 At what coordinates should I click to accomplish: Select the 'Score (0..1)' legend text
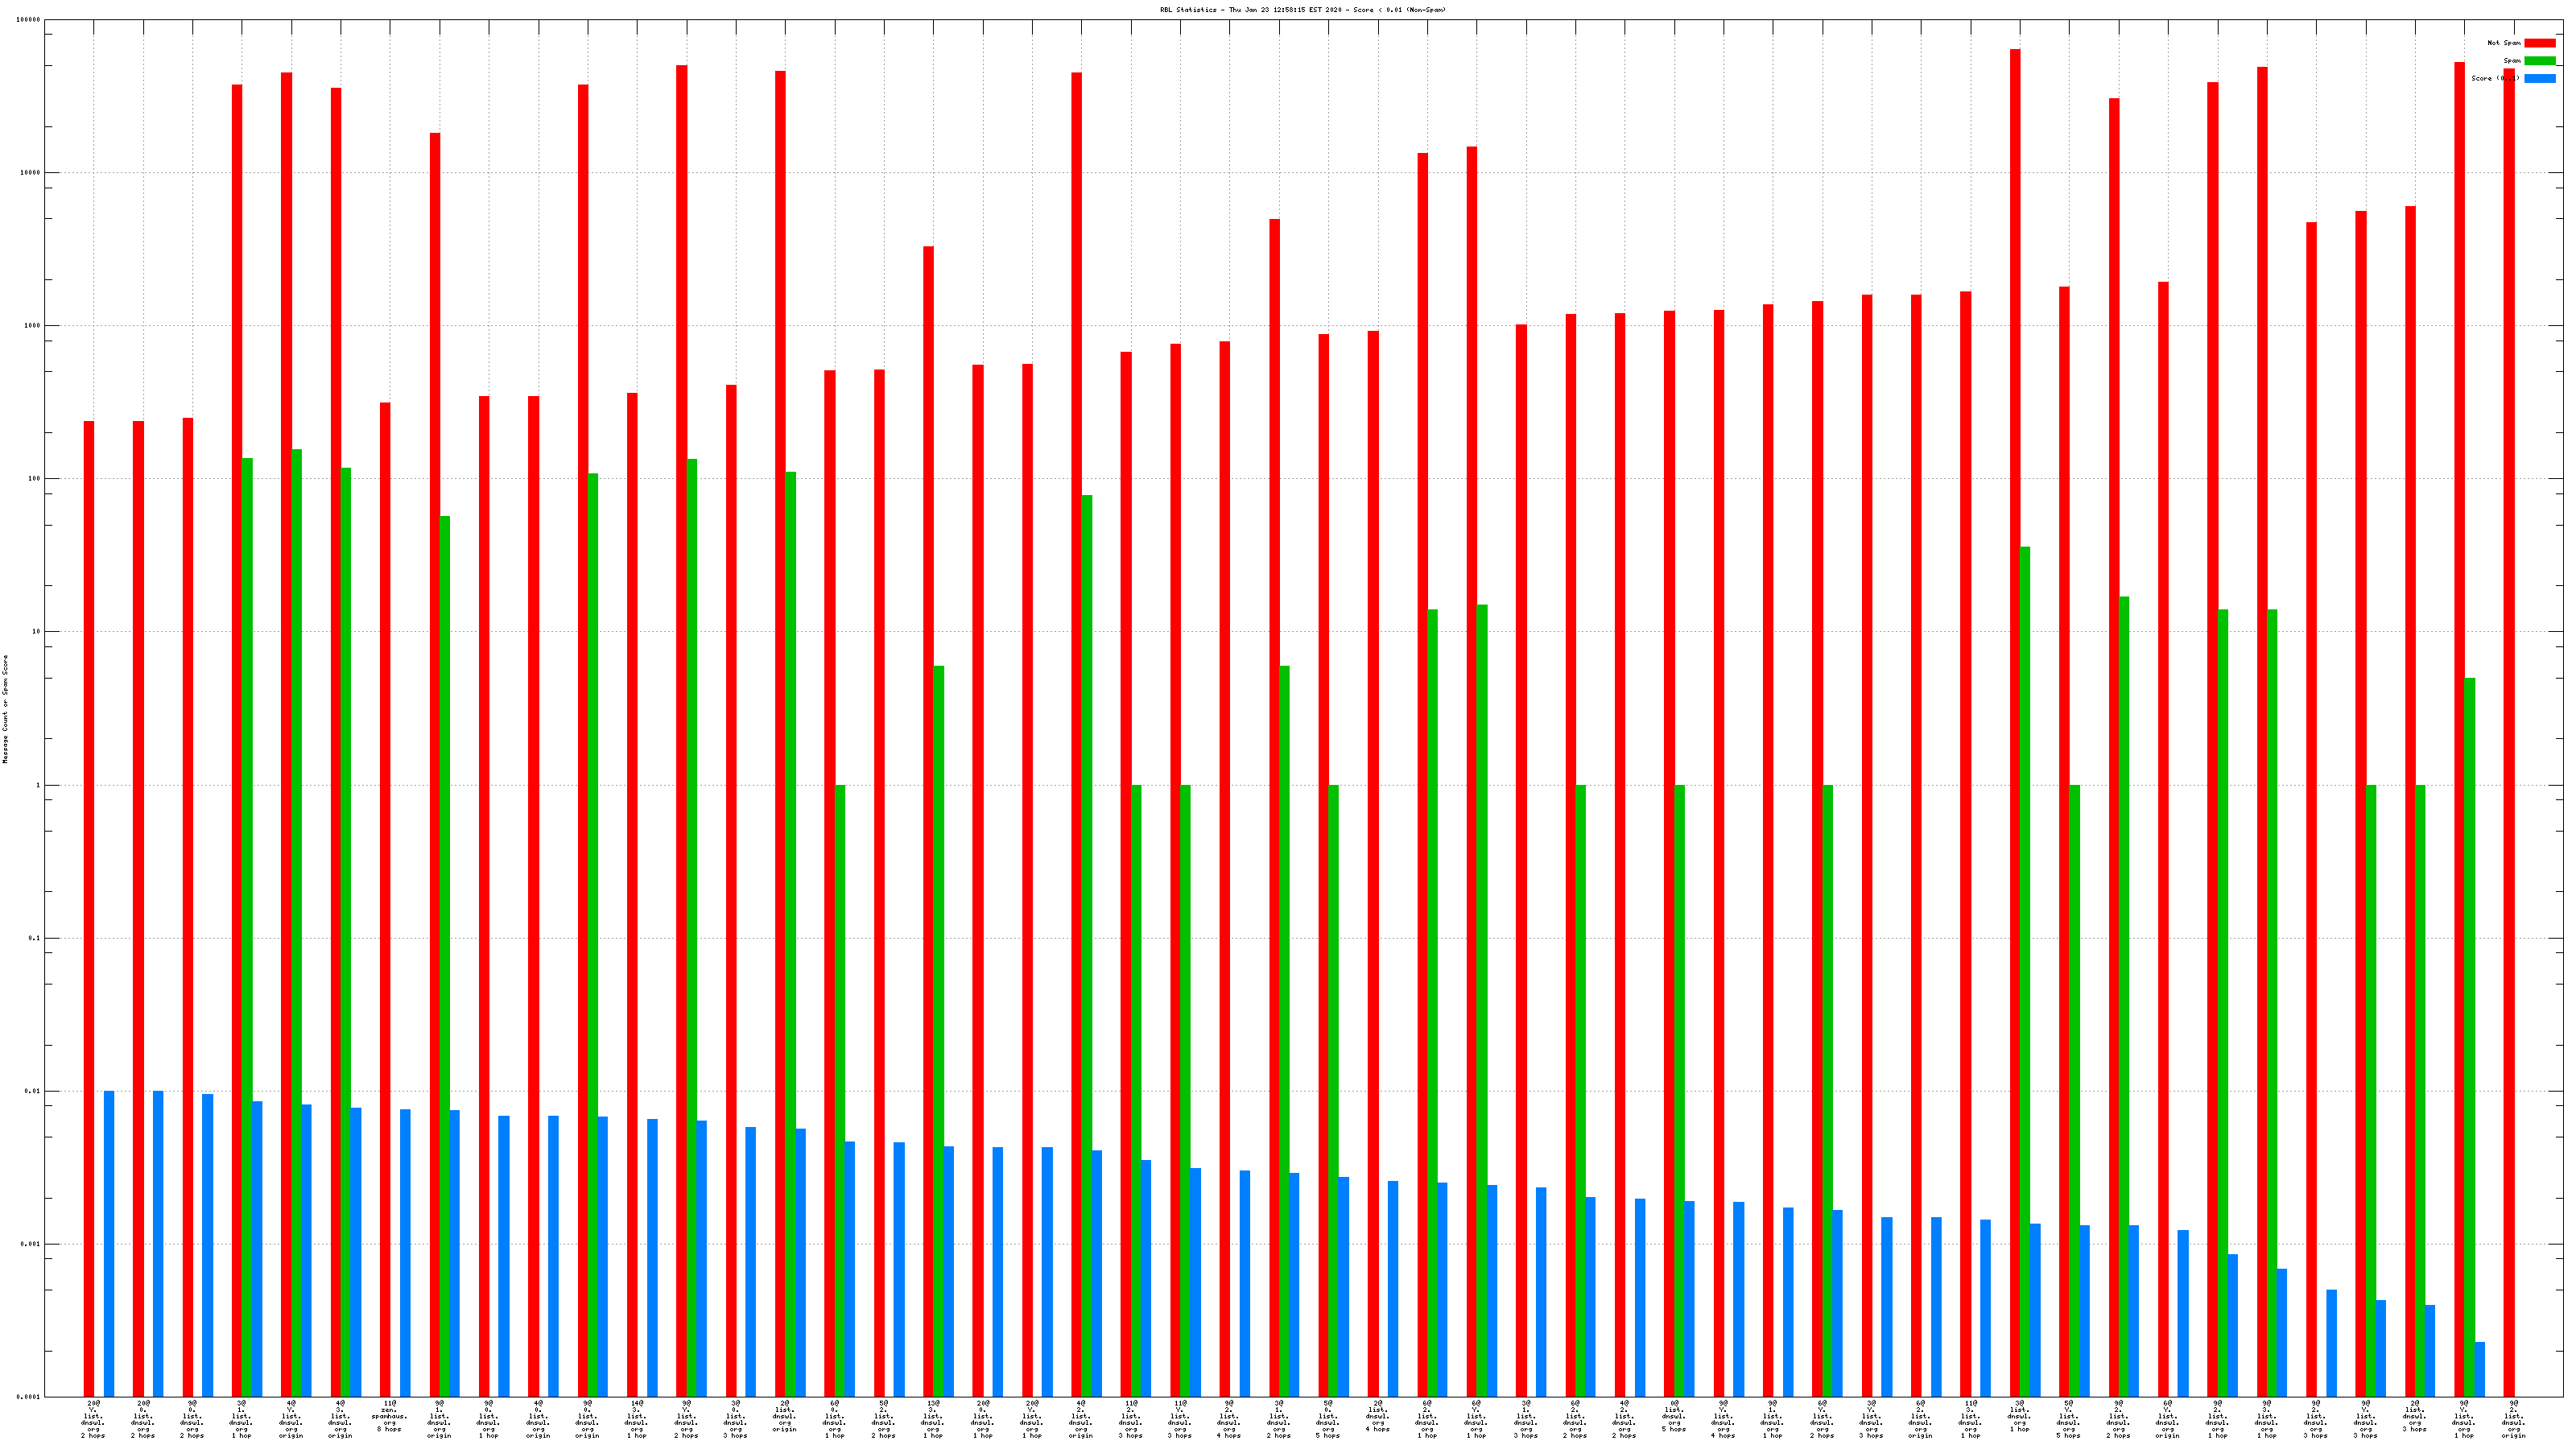(2494, 78)
